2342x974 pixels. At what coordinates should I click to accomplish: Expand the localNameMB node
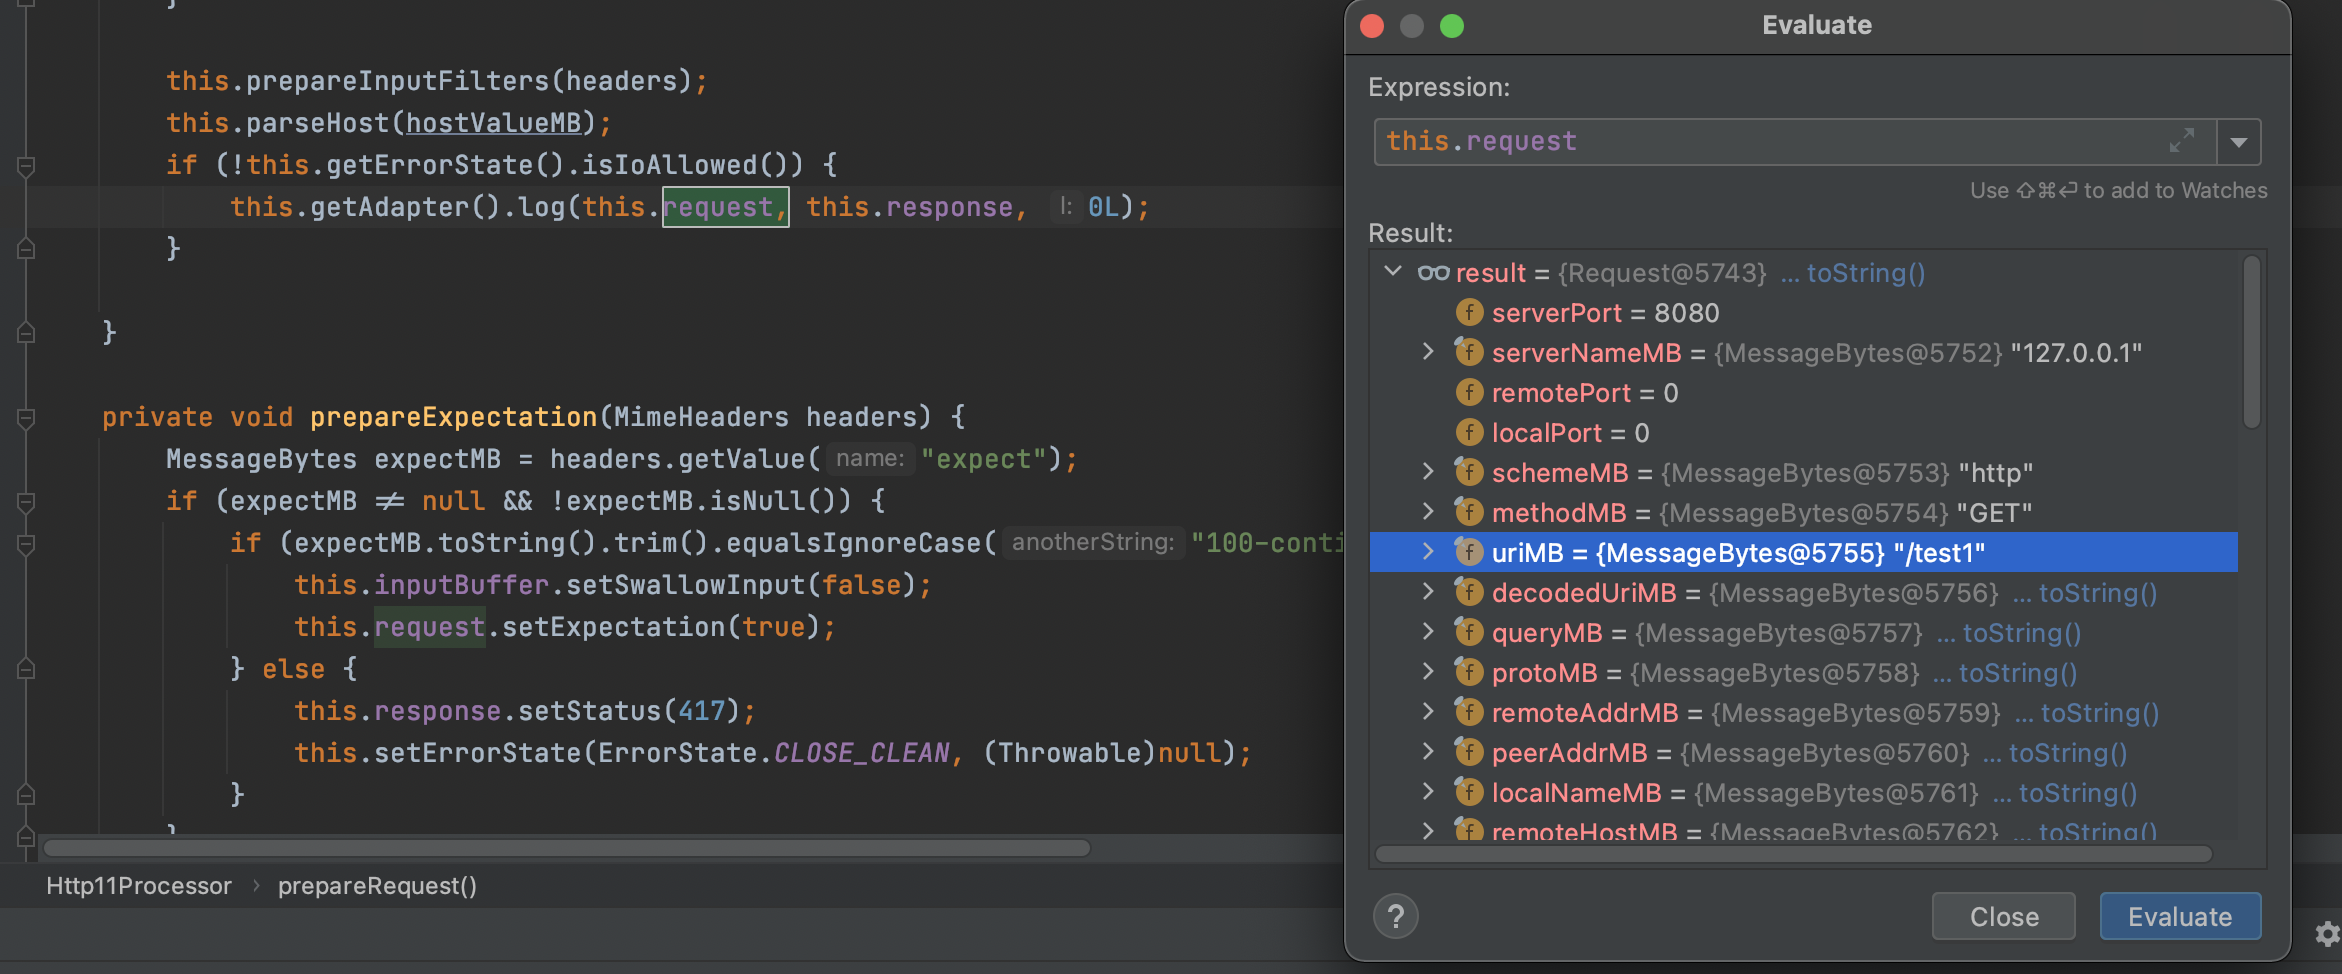click(x=1428, y=792)
